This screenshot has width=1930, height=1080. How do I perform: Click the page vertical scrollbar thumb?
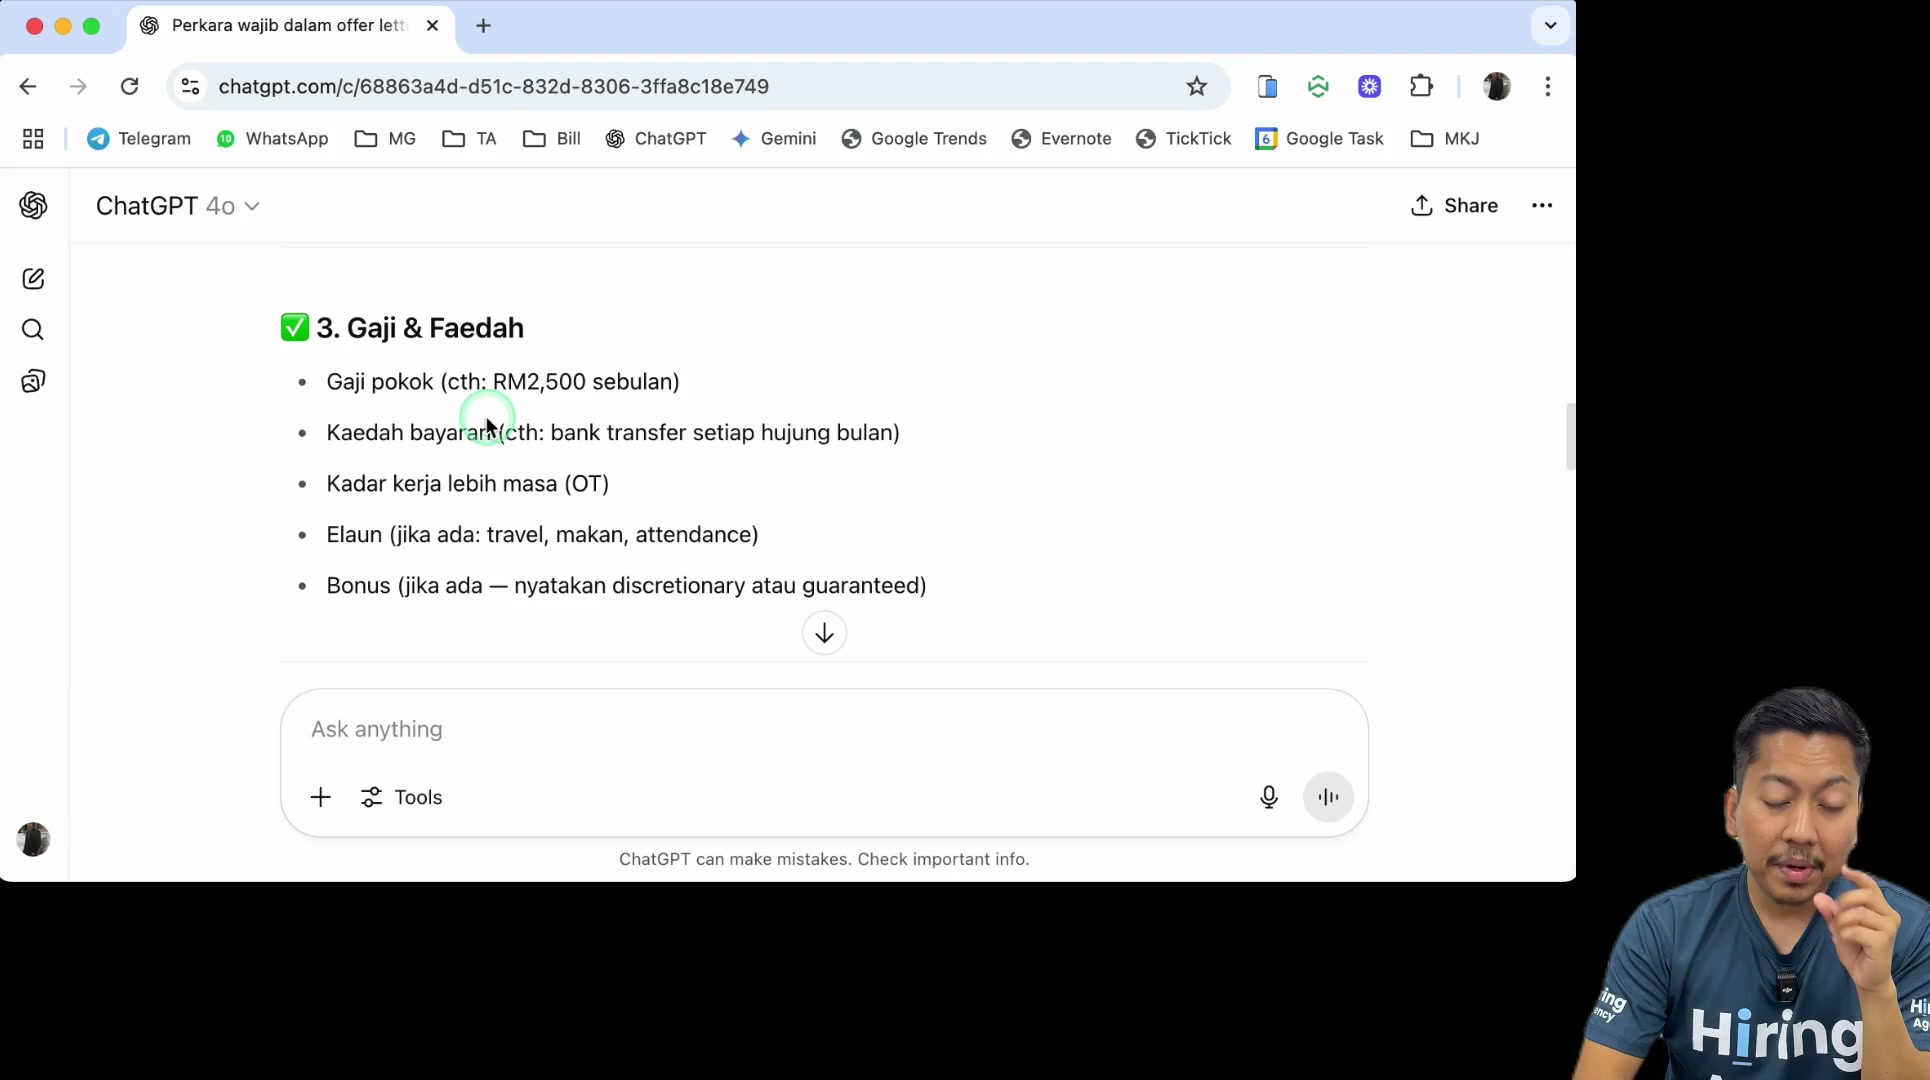pos(1570,437)
